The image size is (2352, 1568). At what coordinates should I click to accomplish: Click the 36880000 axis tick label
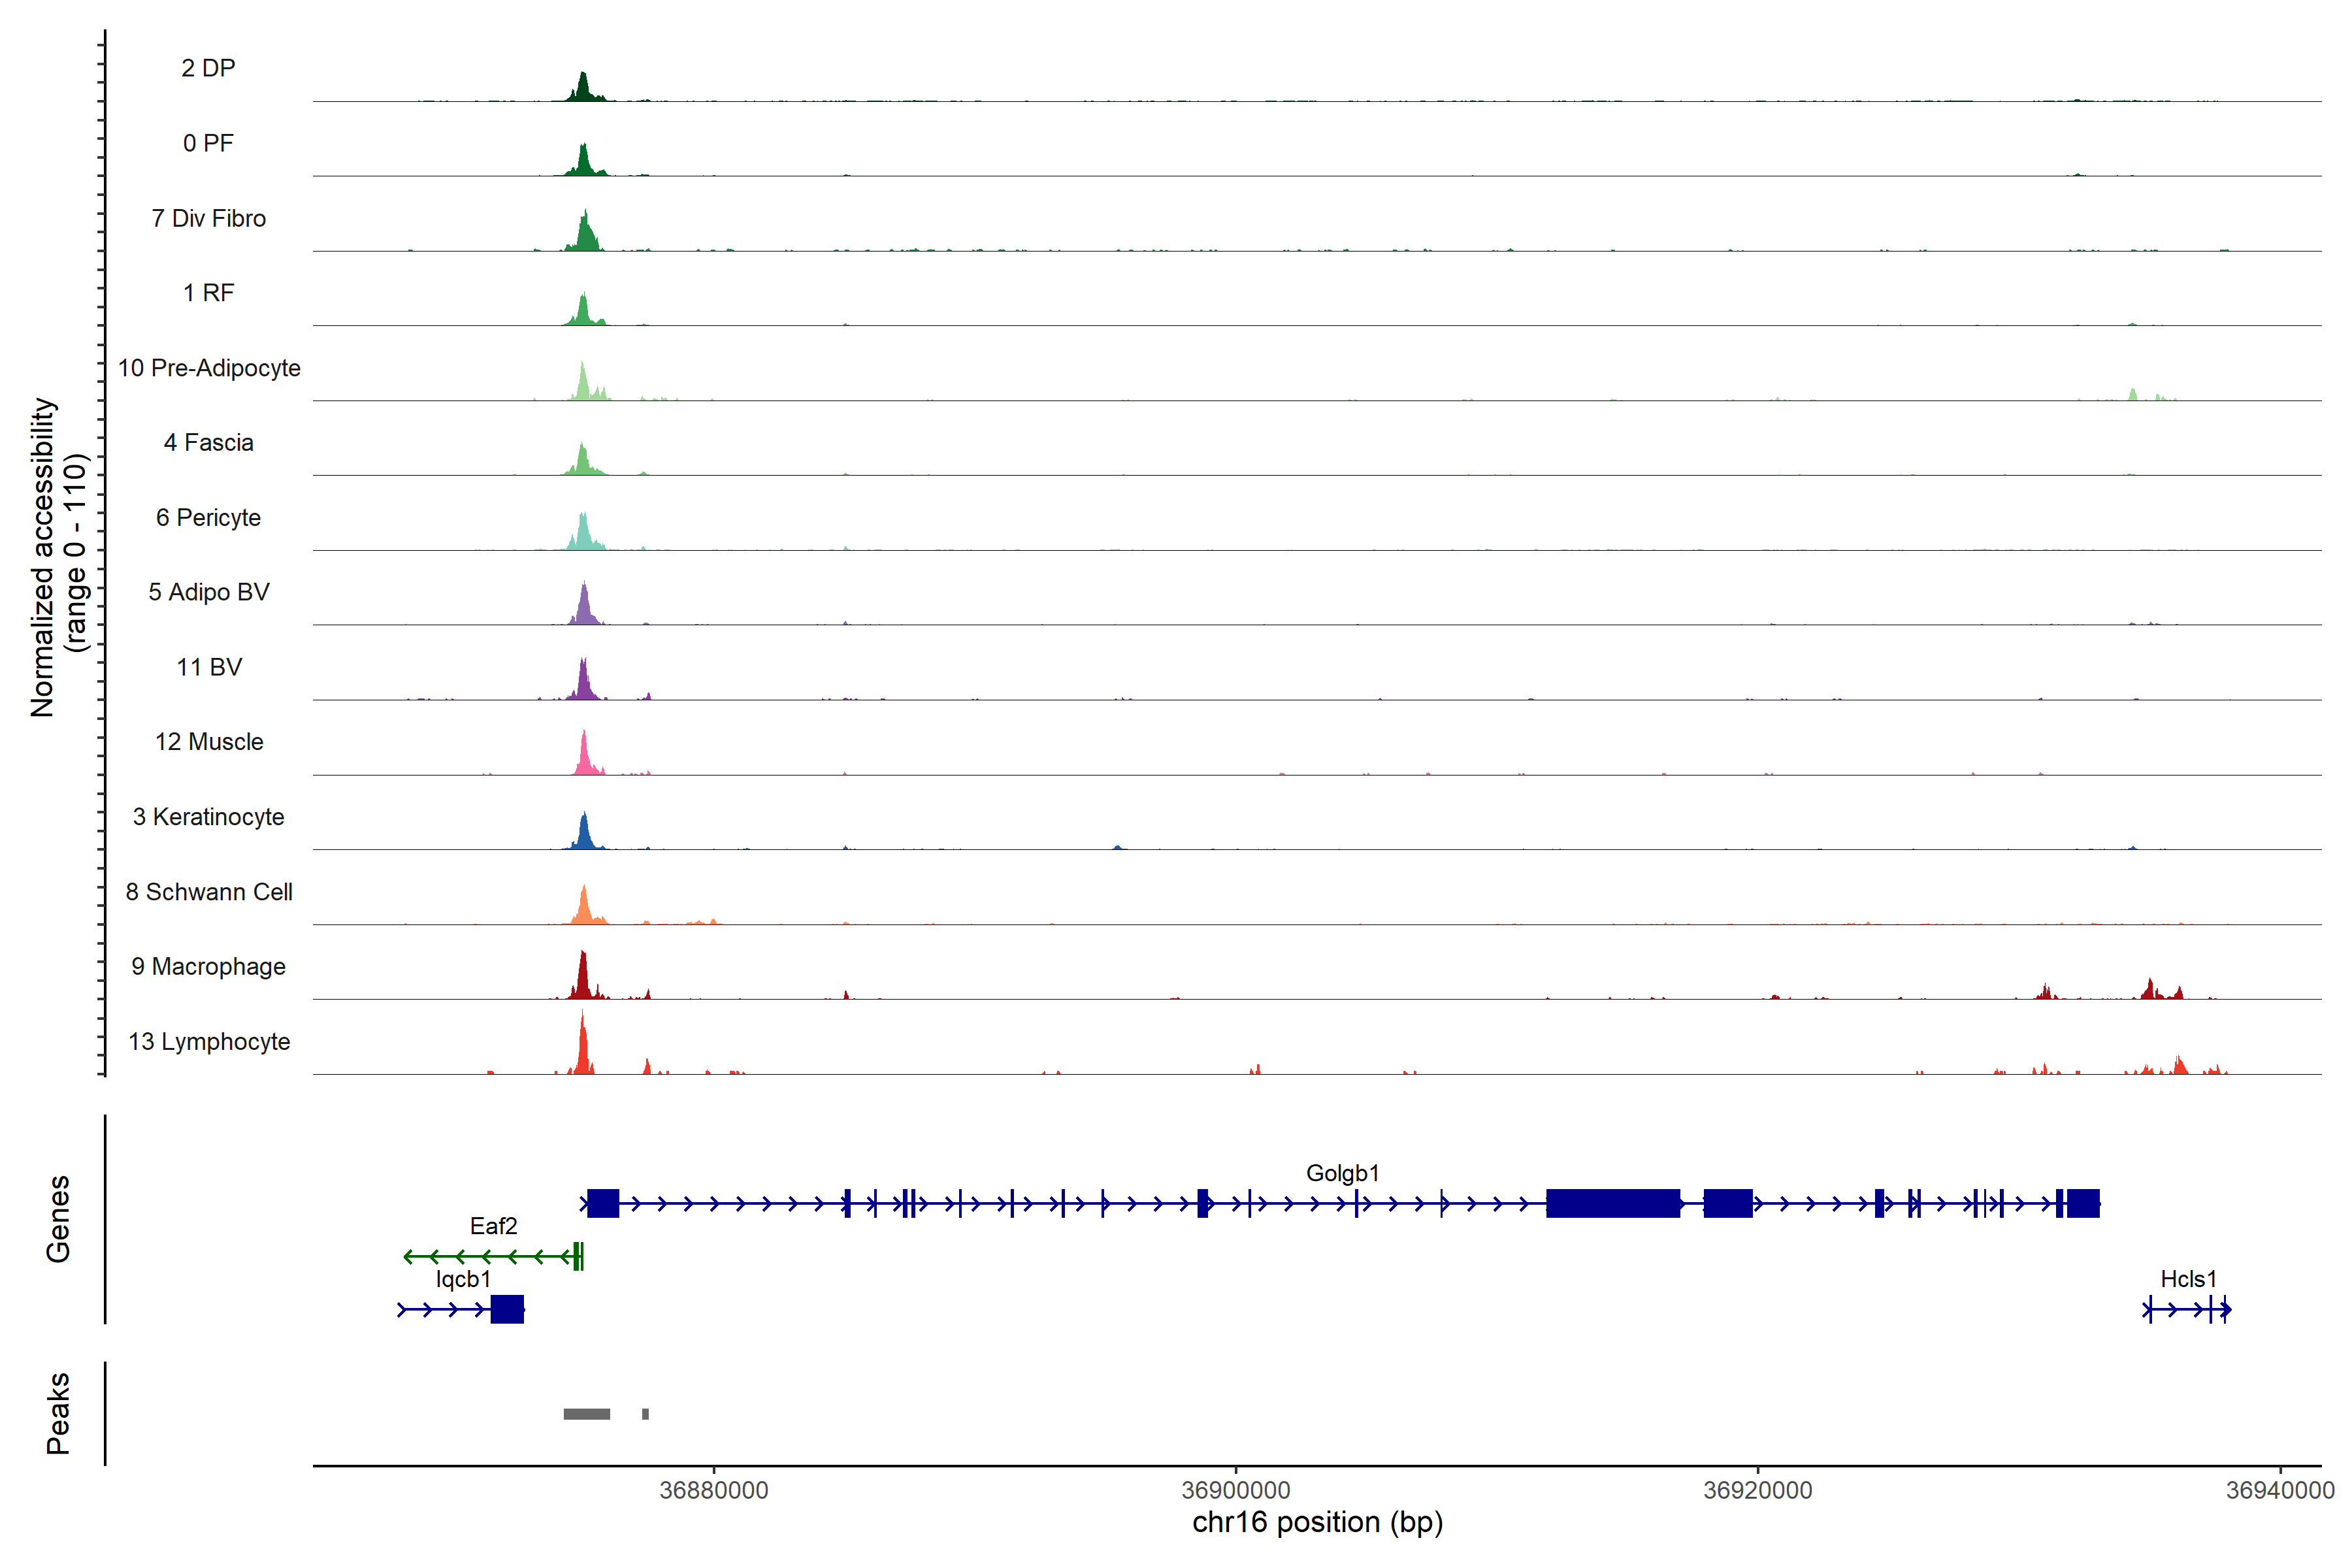click(714, 1490)
